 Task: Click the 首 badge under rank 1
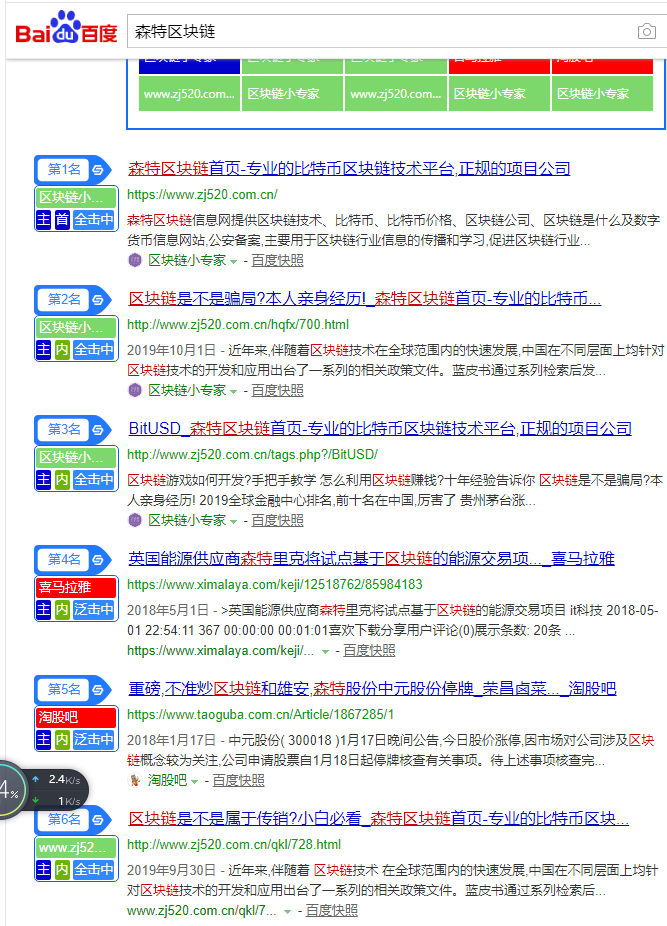coord(62,220)
